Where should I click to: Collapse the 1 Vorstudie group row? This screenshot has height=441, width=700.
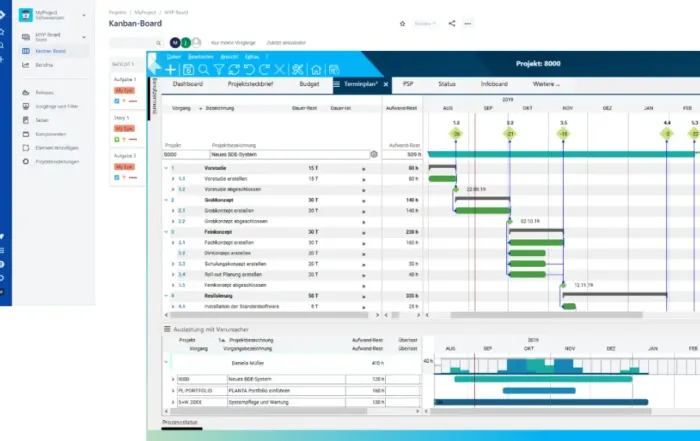[x=166, y=168]
